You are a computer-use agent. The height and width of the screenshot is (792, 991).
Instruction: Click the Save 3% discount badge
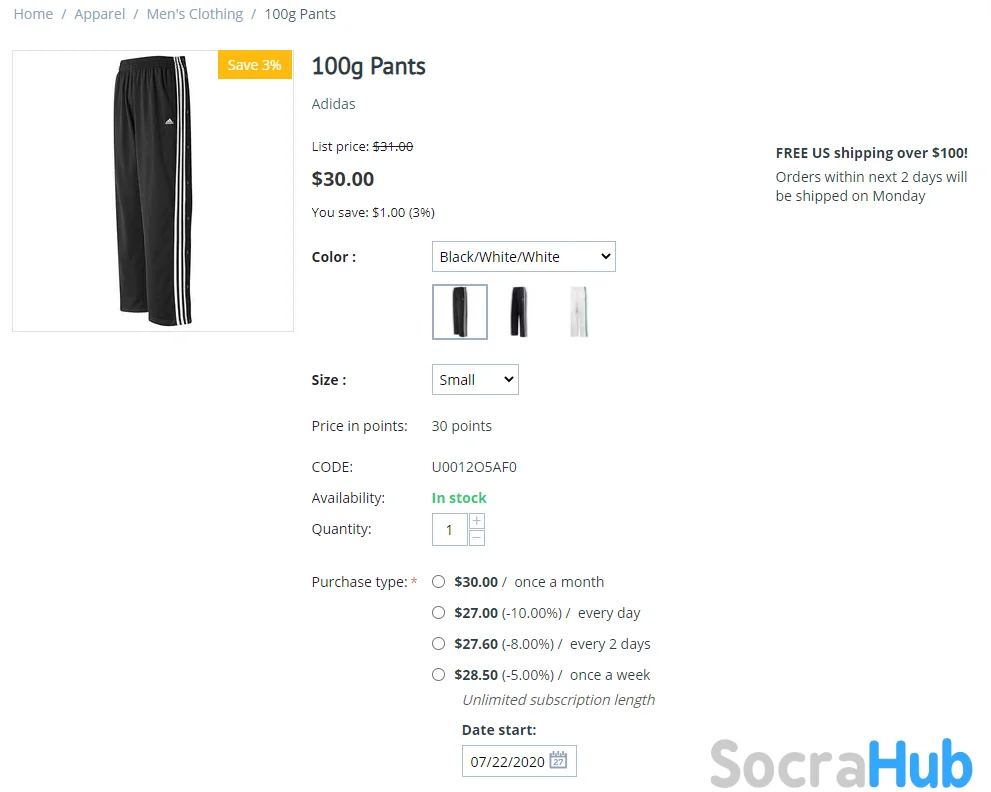254,65
